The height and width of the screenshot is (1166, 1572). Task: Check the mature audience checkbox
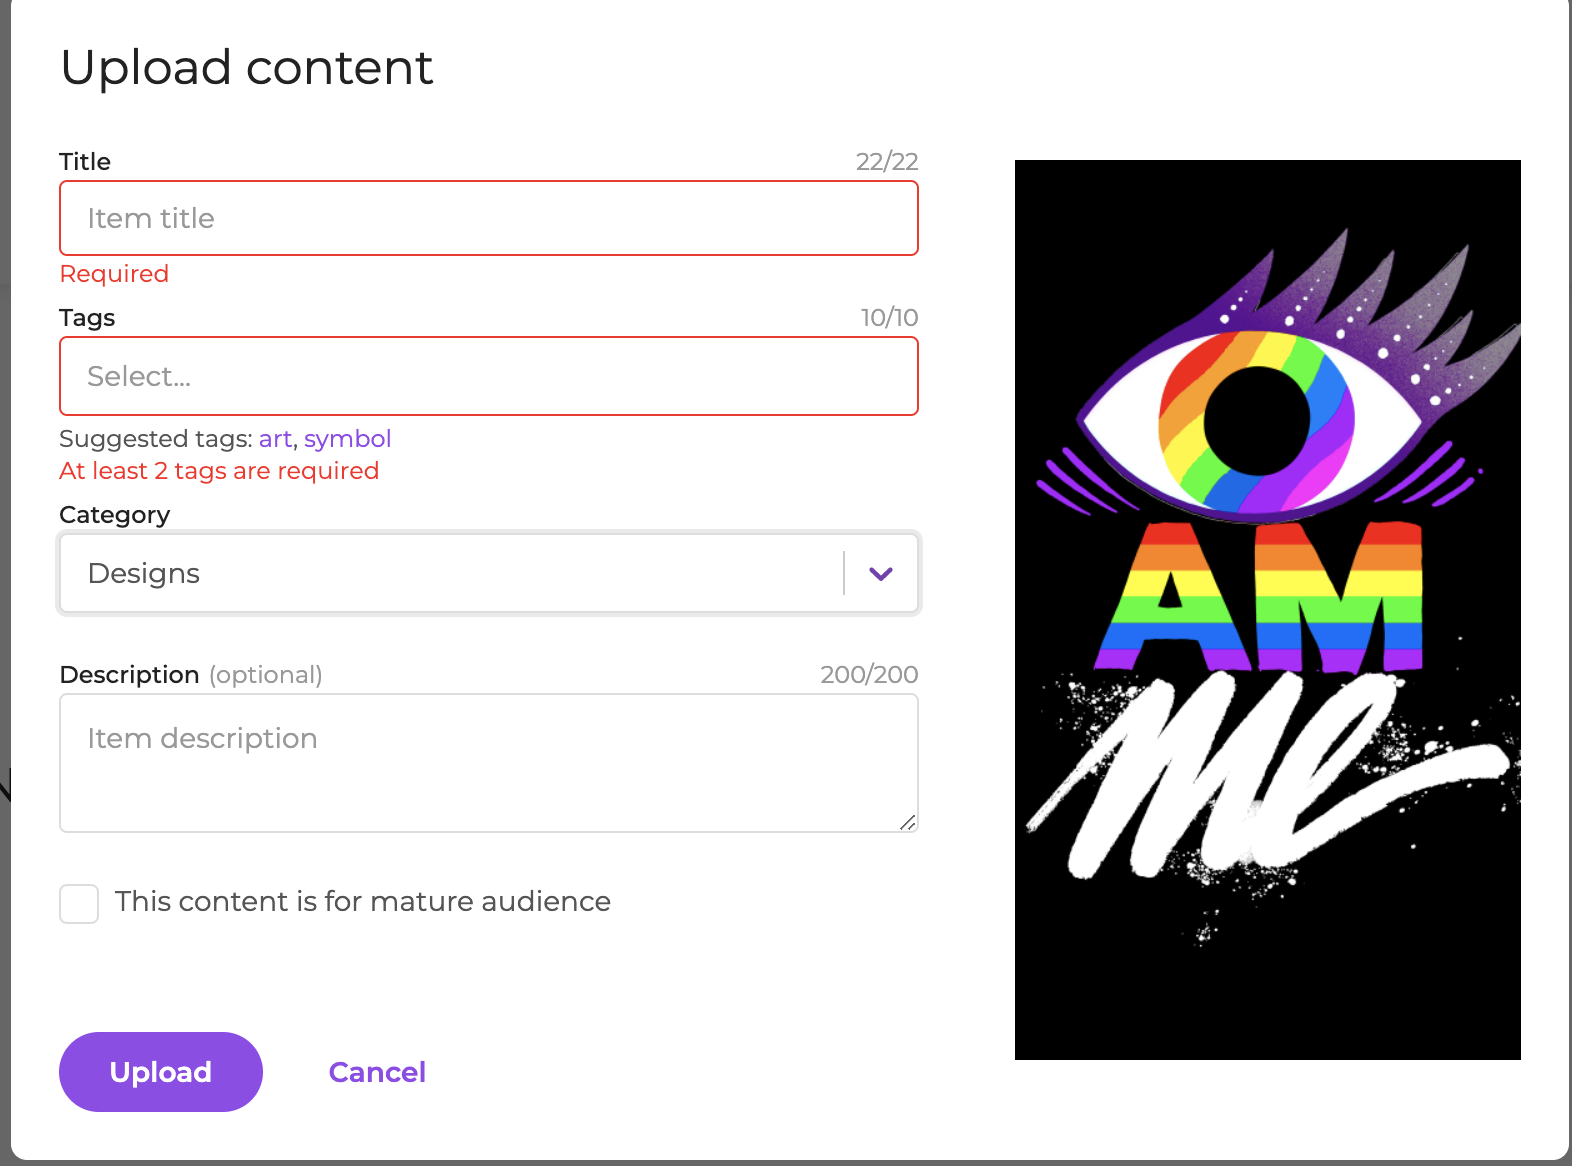(x=79, y=903)
